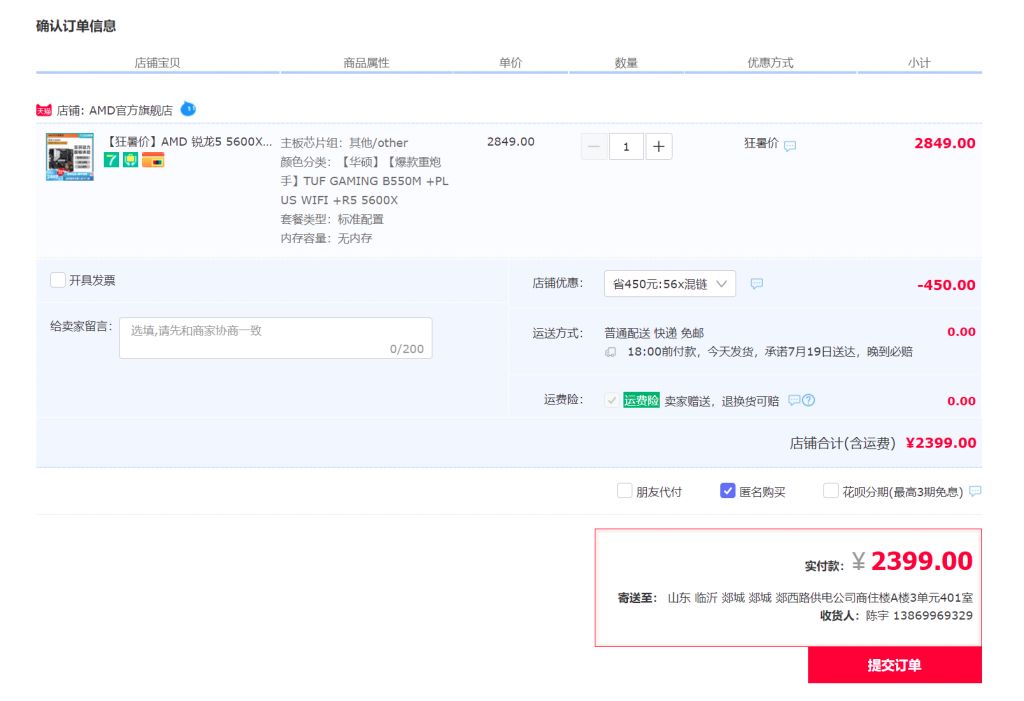Open the store customer service chat icon
Viewport: 1024px width, 701px height.
point(188,110)
